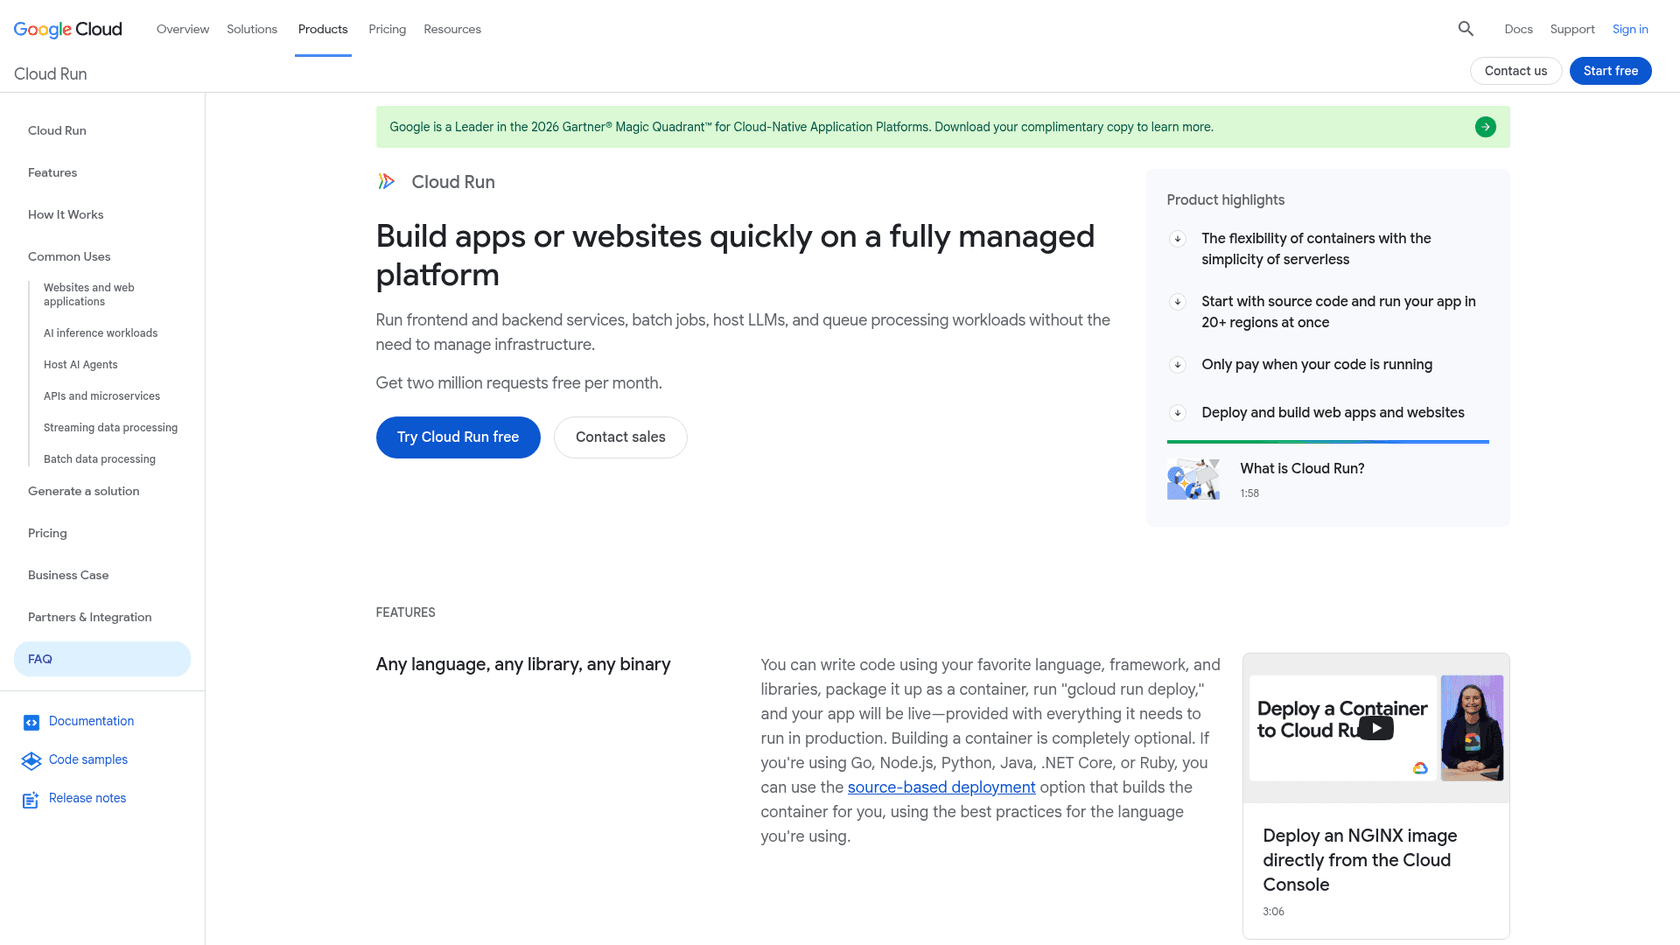1680x945 pixels.
Task: Open the presenter photo in the Deploy video card
Action: 1472,728
